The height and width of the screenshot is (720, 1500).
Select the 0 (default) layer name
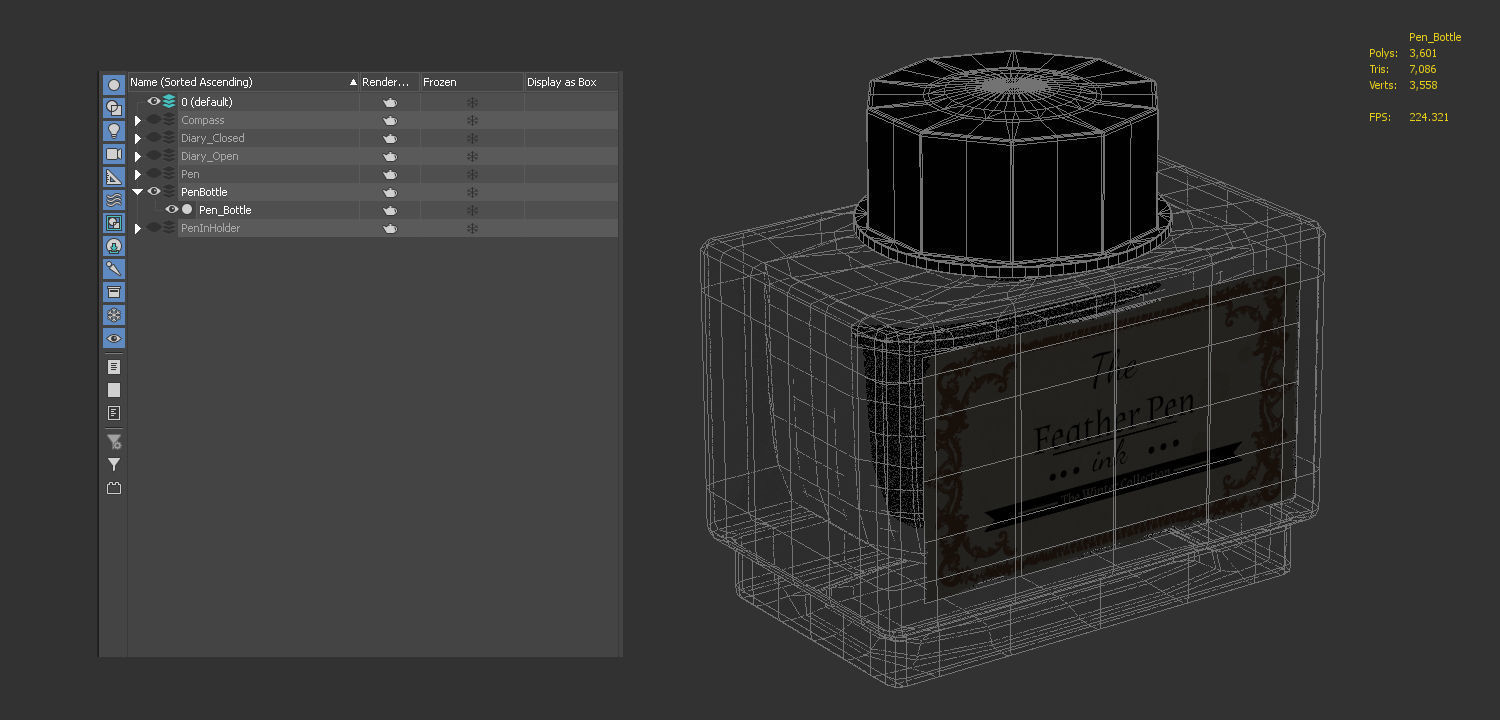click(x=206, y=102)
